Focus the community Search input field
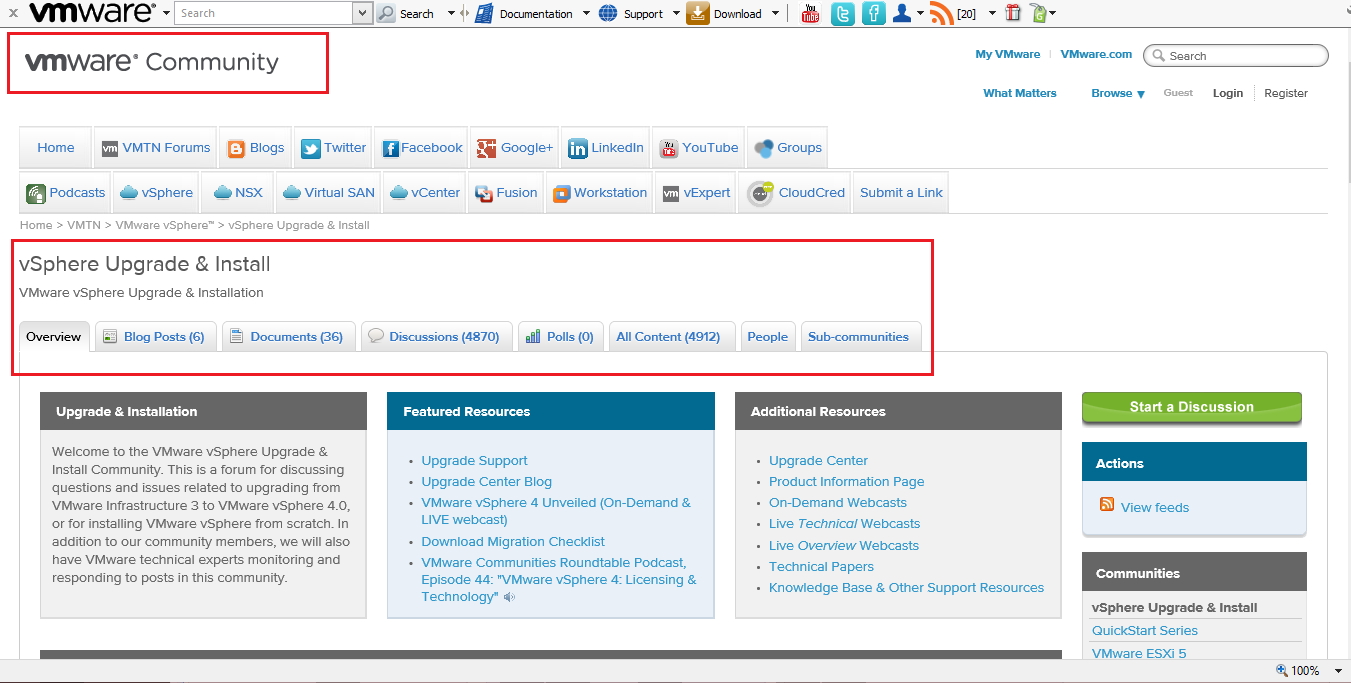This screenshot has height=683, width=1351. click(x=1236, y=56)
